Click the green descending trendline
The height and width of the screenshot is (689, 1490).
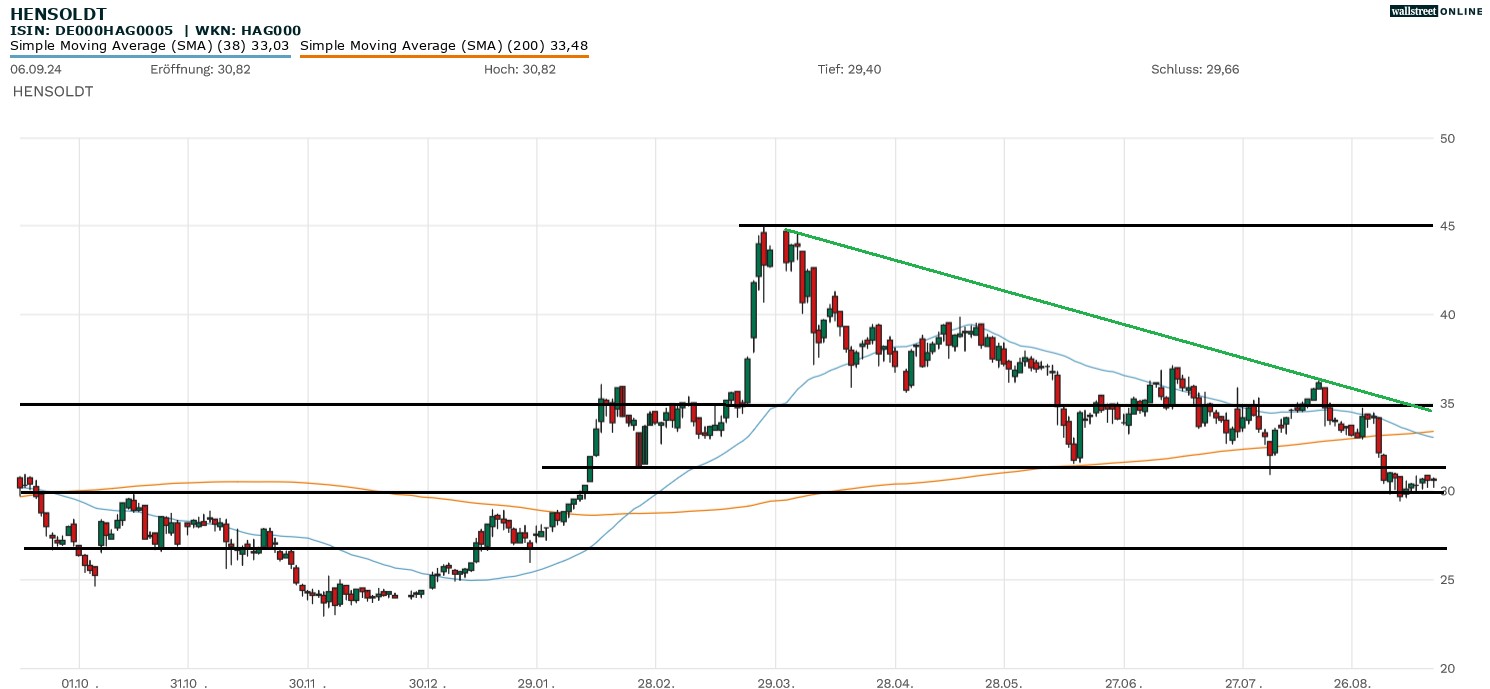[1108, 320]
